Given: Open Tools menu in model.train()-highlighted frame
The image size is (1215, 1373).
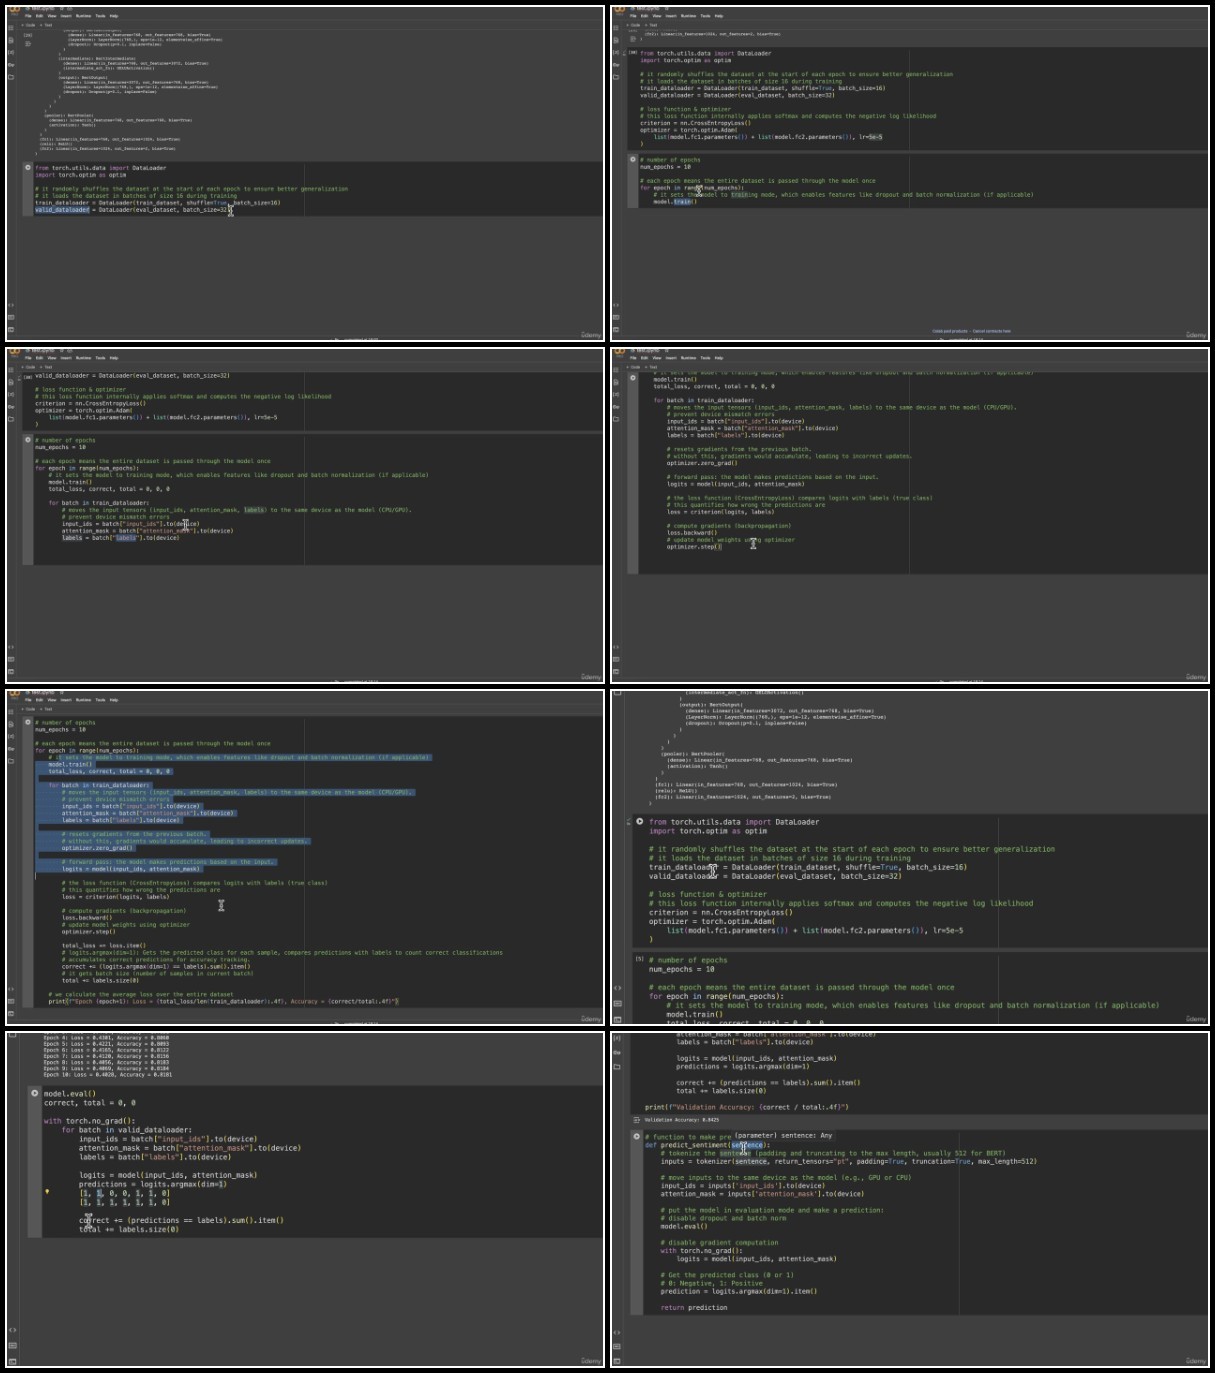Looking at the screenshot, I should pos(705,16).
